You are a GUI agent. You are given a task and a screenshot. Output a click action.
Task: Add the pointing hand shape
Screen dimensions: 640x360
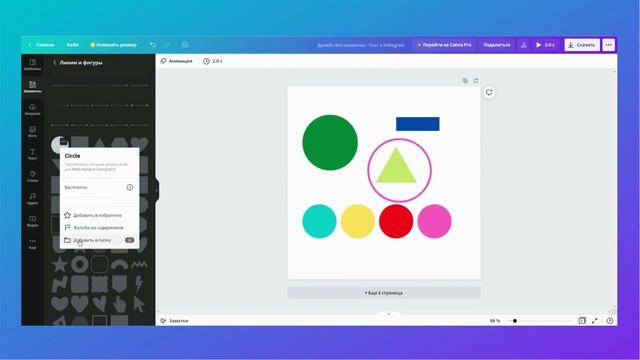[119, 304]
